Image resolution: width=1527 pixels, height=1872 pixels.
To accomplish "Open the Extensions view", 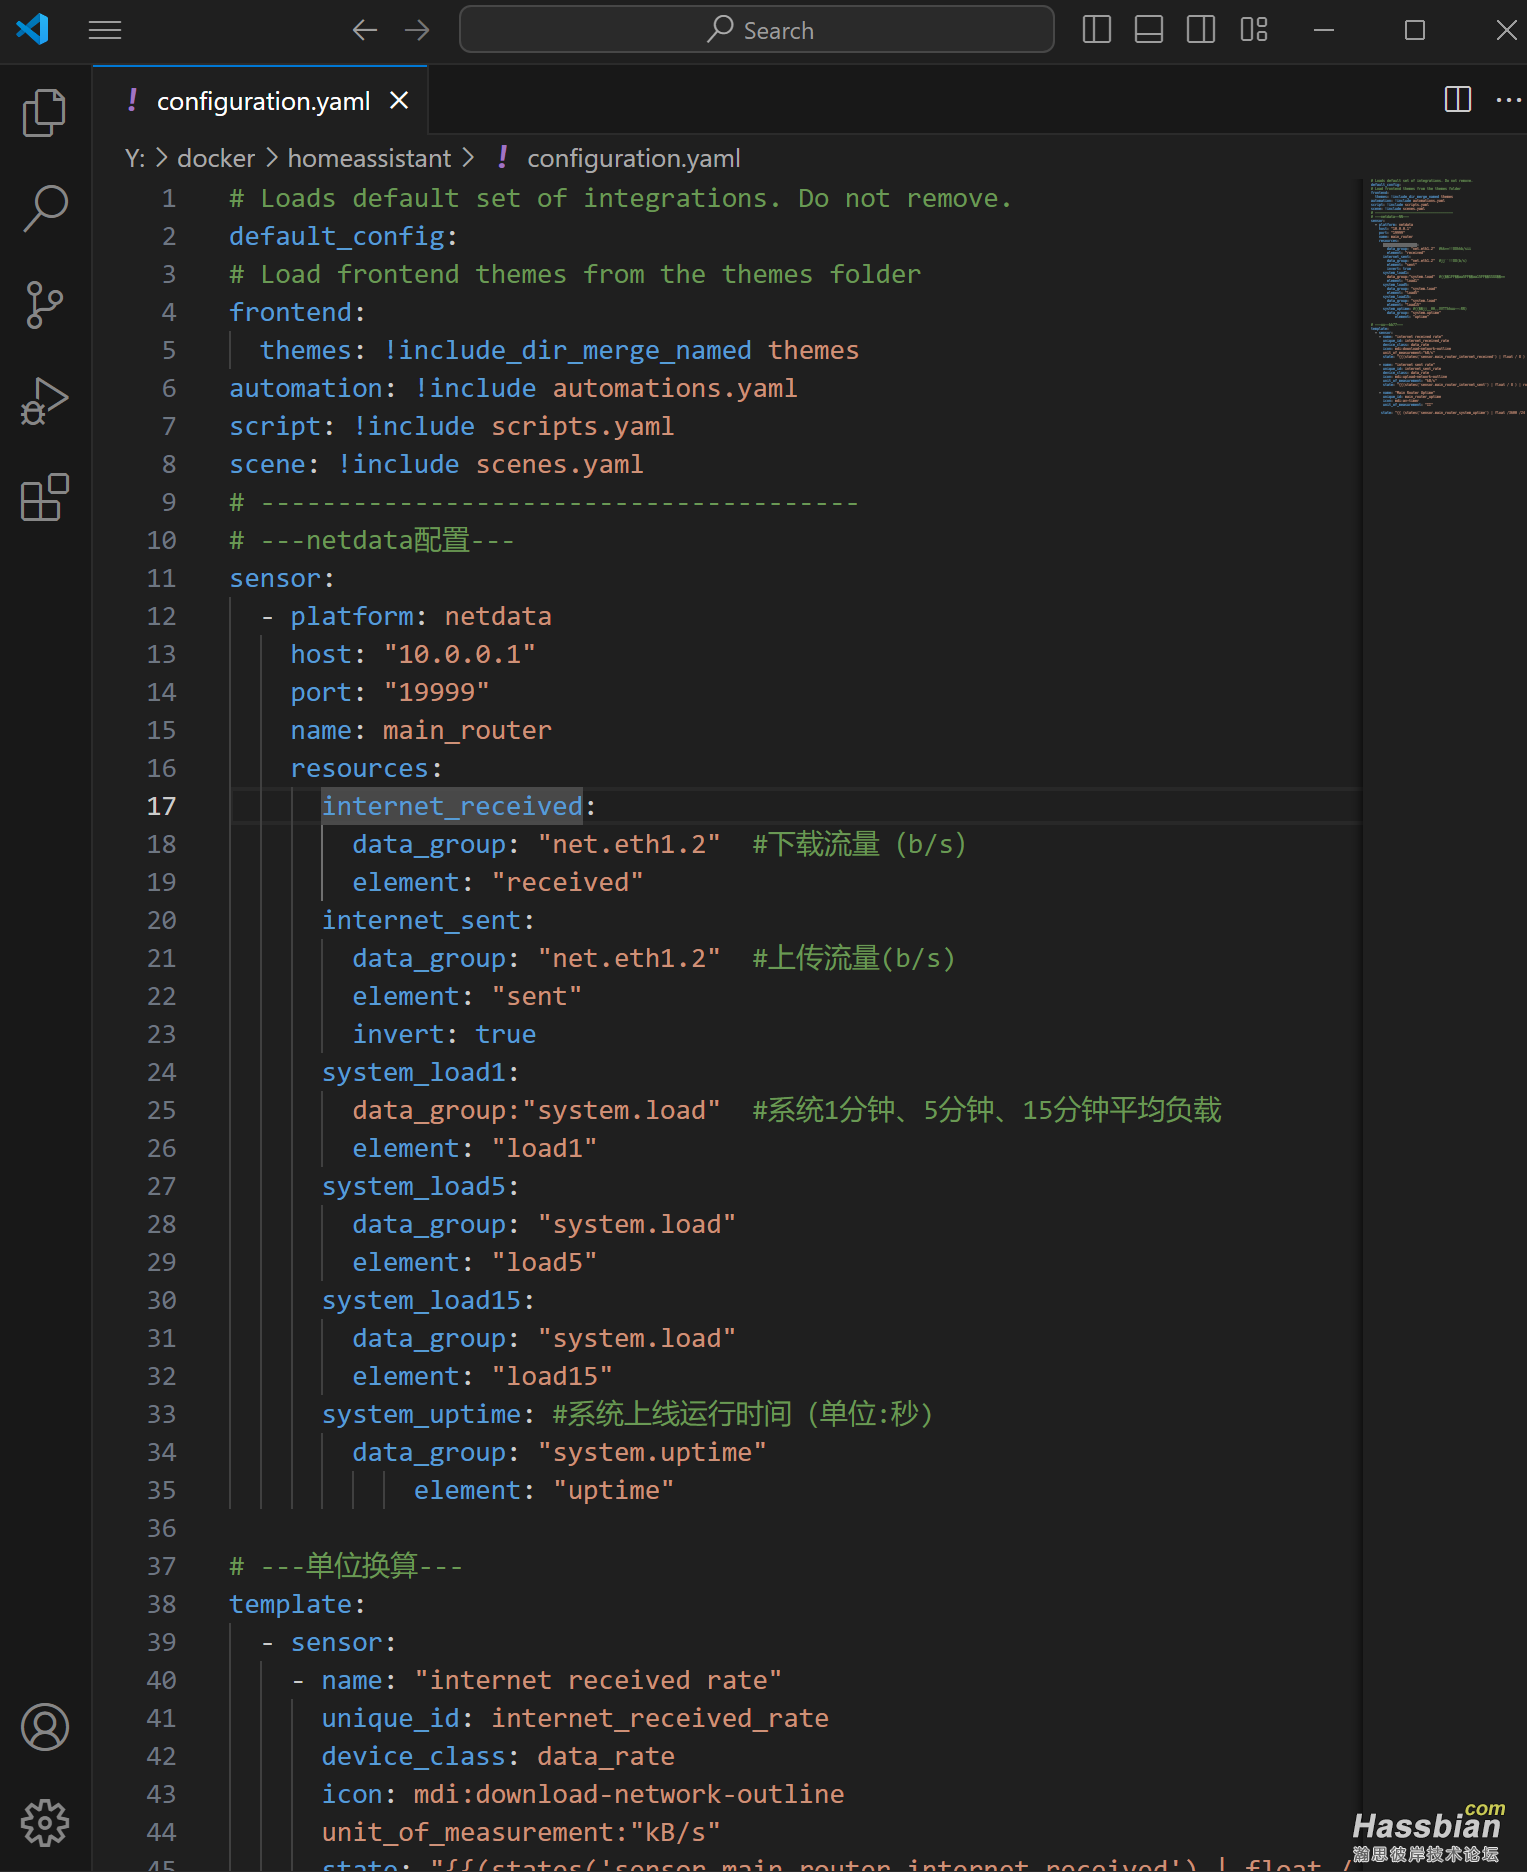I will pos(45,498).
